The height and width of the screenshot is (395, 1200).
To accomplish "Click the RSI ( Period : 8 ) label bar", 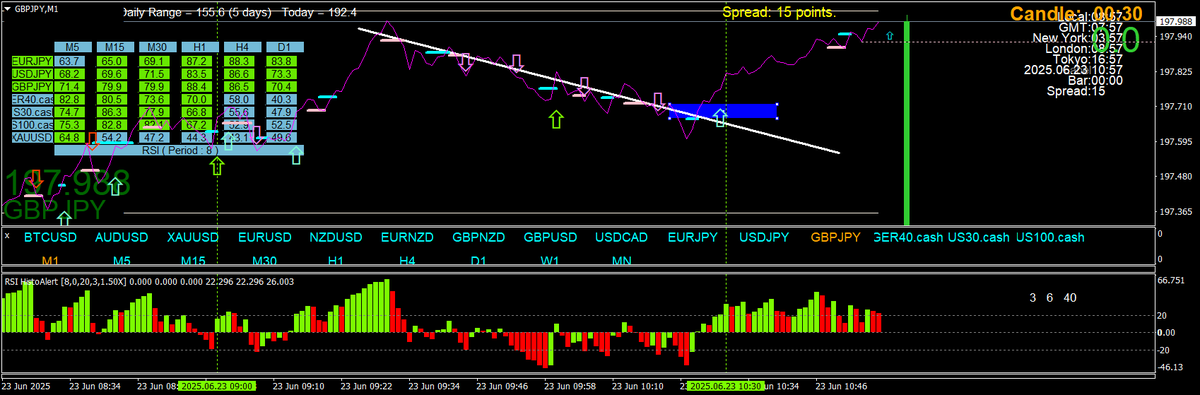I will (x=179, y=150).
